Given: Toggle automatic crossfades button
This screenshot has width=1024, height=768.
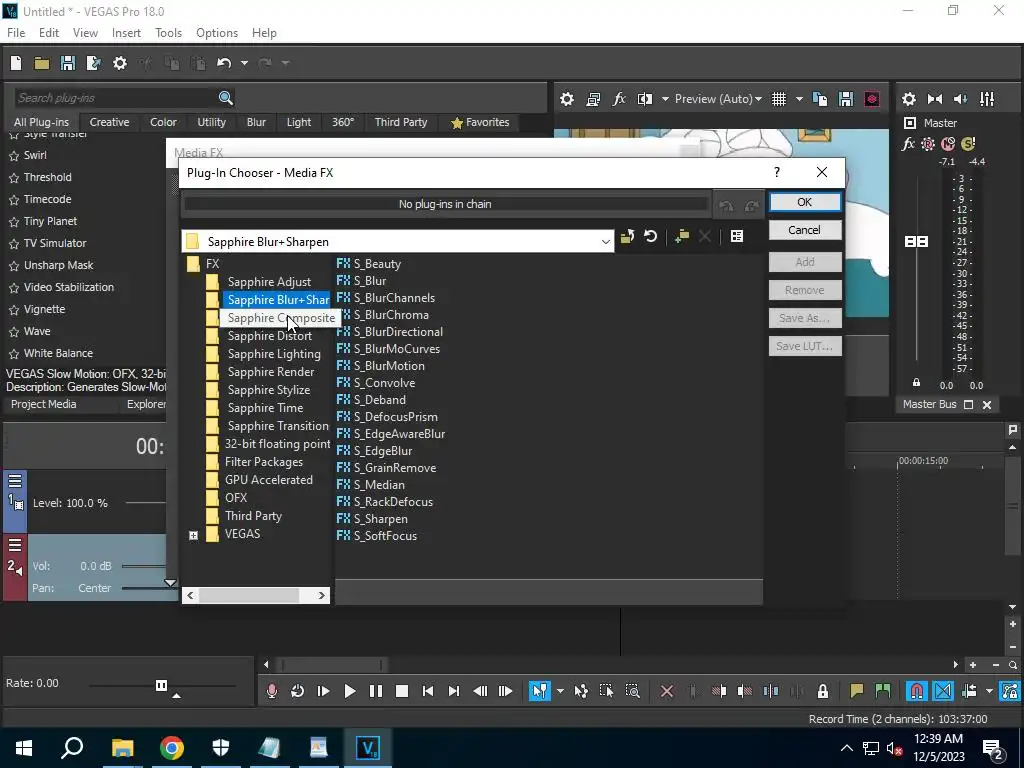Looking at the screenshot, I should tap(942, 691).
